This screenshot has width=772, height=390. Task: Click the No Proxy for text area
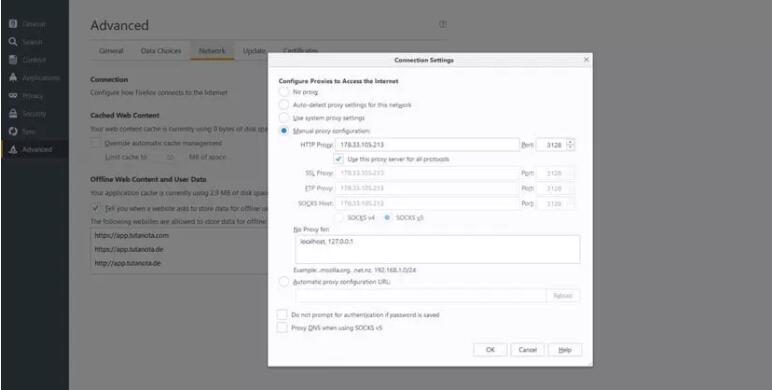[437, 249]
